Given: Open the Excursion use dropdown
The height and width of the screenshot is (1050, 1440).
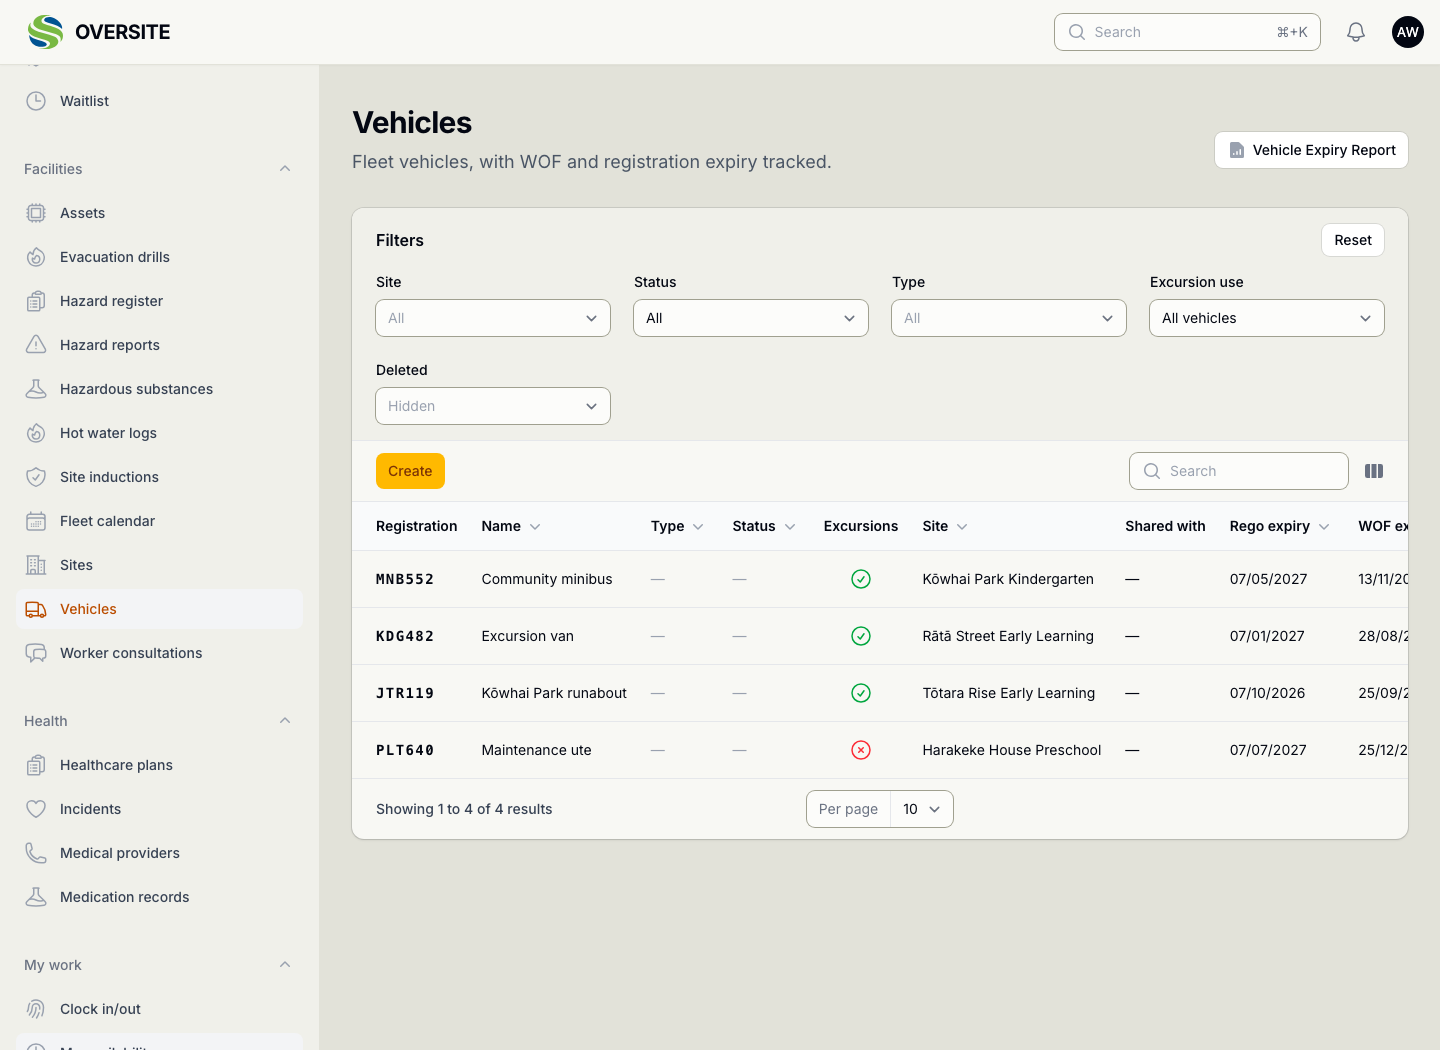Looking at the screenshot, I should point(1267,318).
